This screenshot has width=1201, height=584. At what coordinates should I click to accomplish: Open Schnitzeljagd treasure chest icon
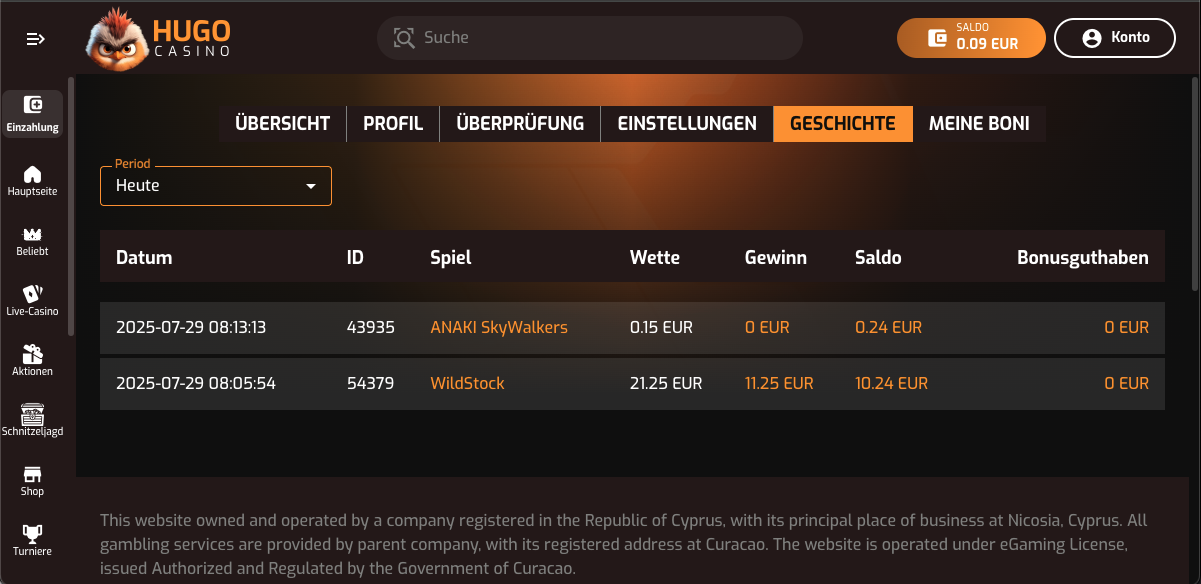pos(33,414)
